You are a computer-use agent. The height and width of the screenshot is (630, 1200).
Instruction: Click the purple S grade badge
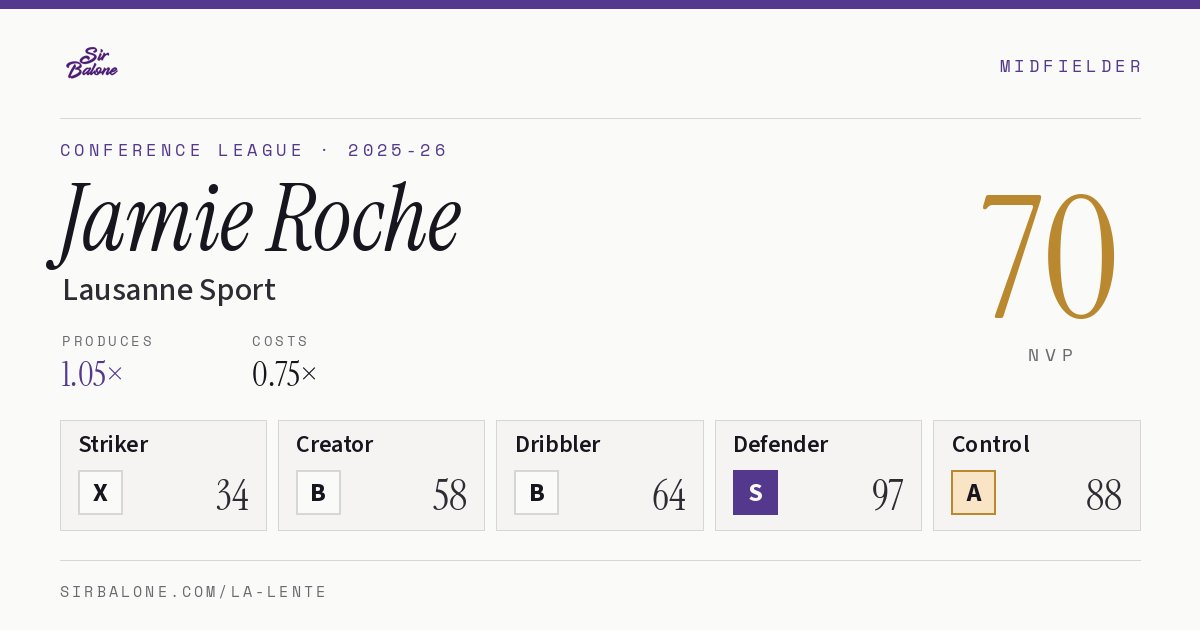[755, 493]
